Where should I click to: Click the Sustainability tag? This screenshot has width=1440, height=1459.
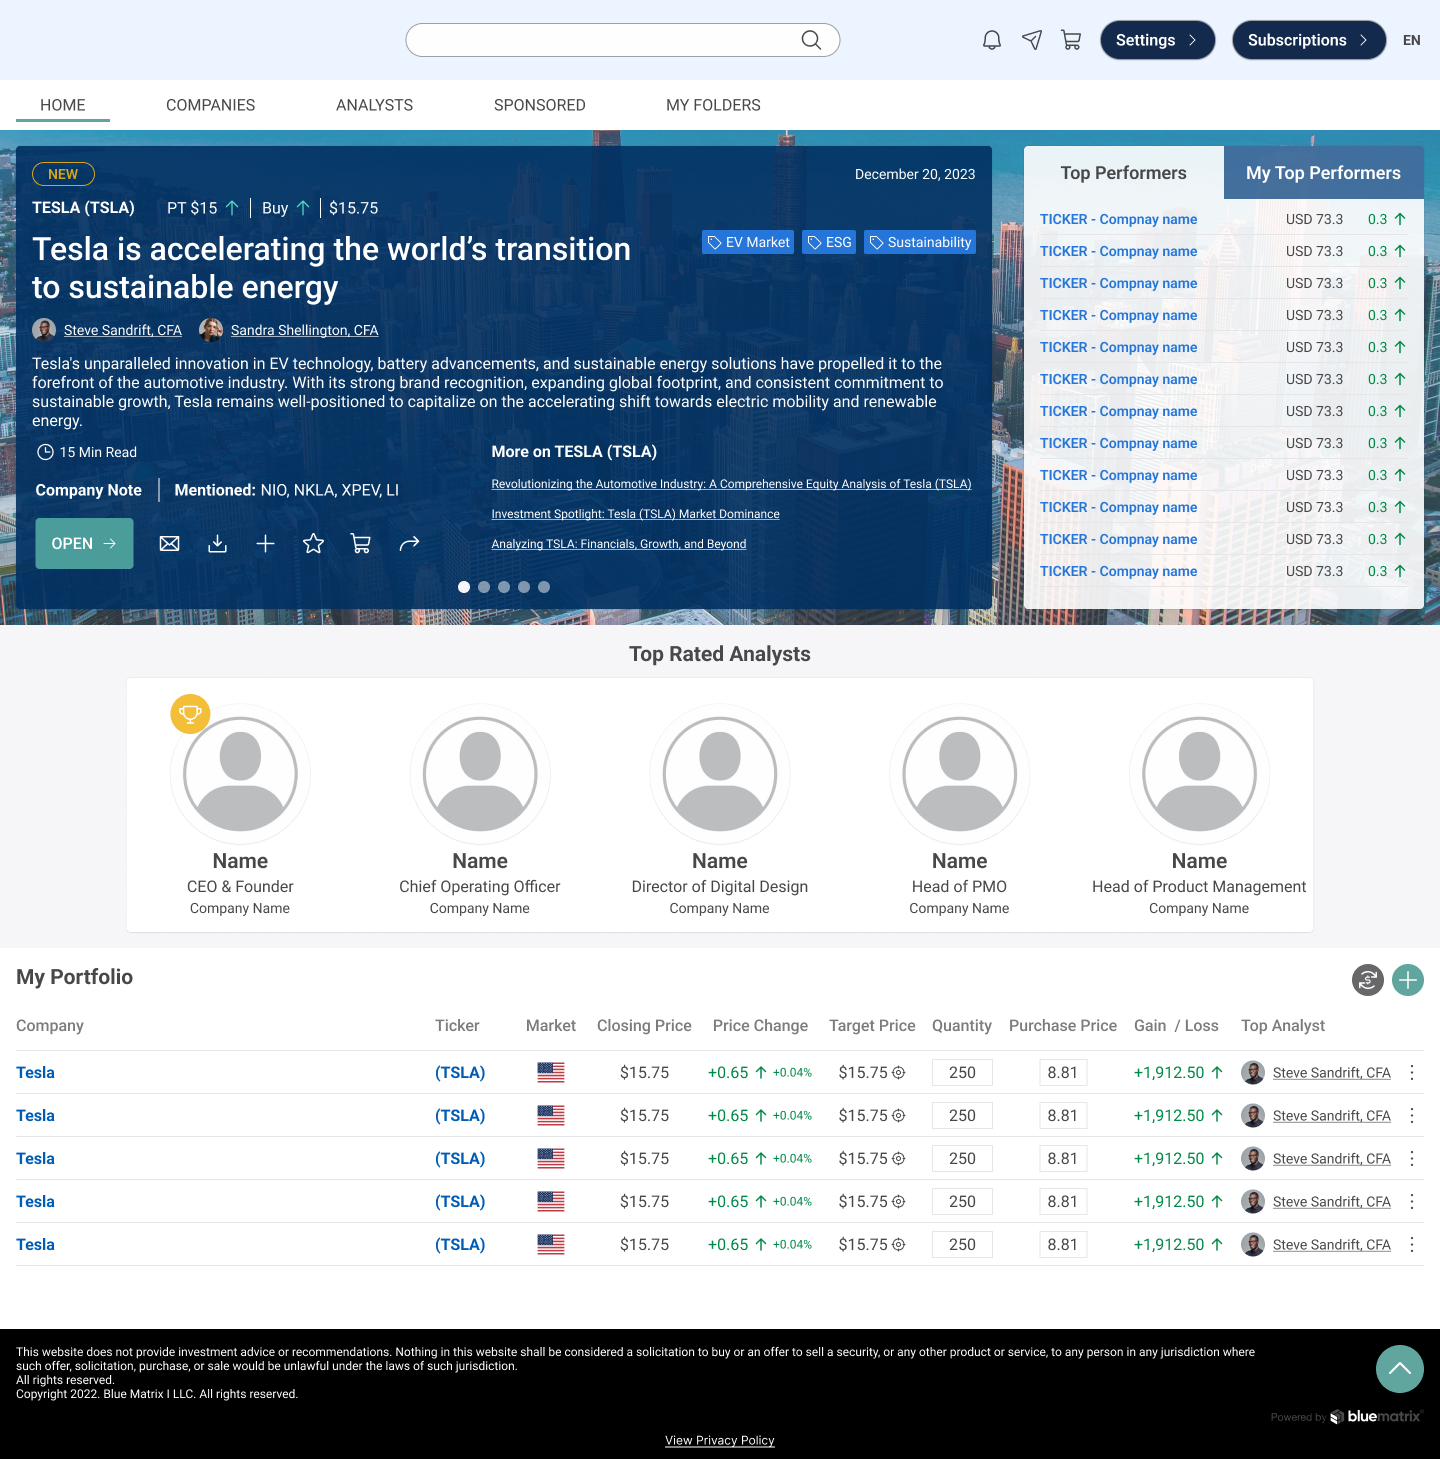coord(920,242)
